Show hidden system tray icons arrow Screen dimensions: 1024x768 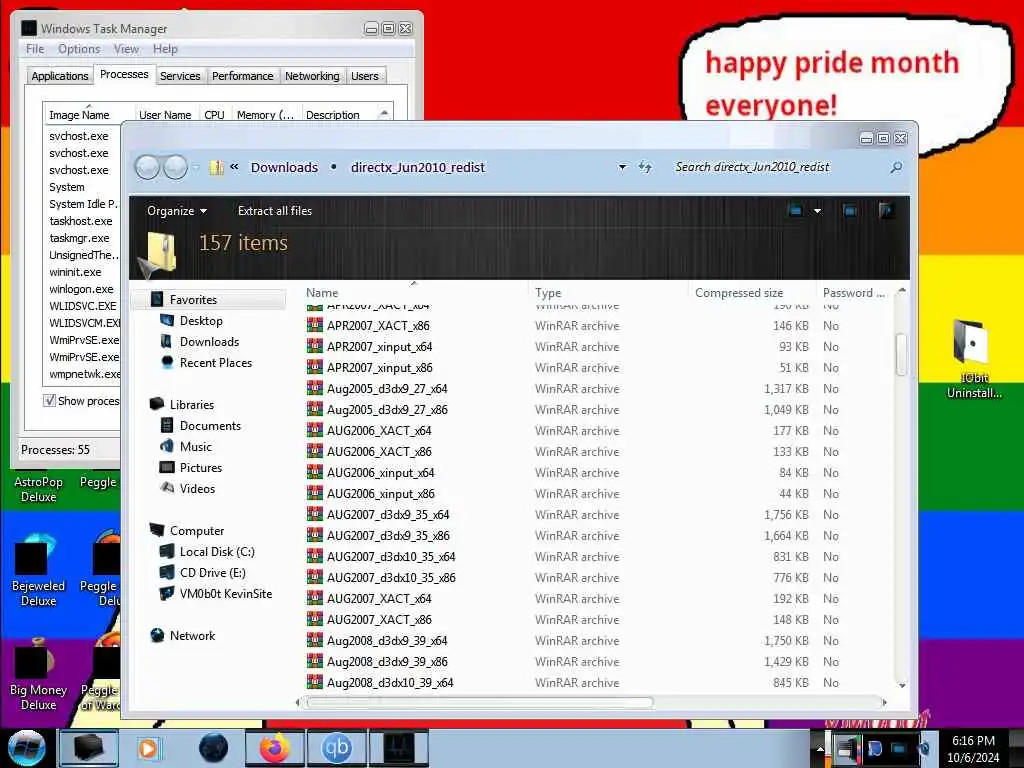tap(820, 749)
